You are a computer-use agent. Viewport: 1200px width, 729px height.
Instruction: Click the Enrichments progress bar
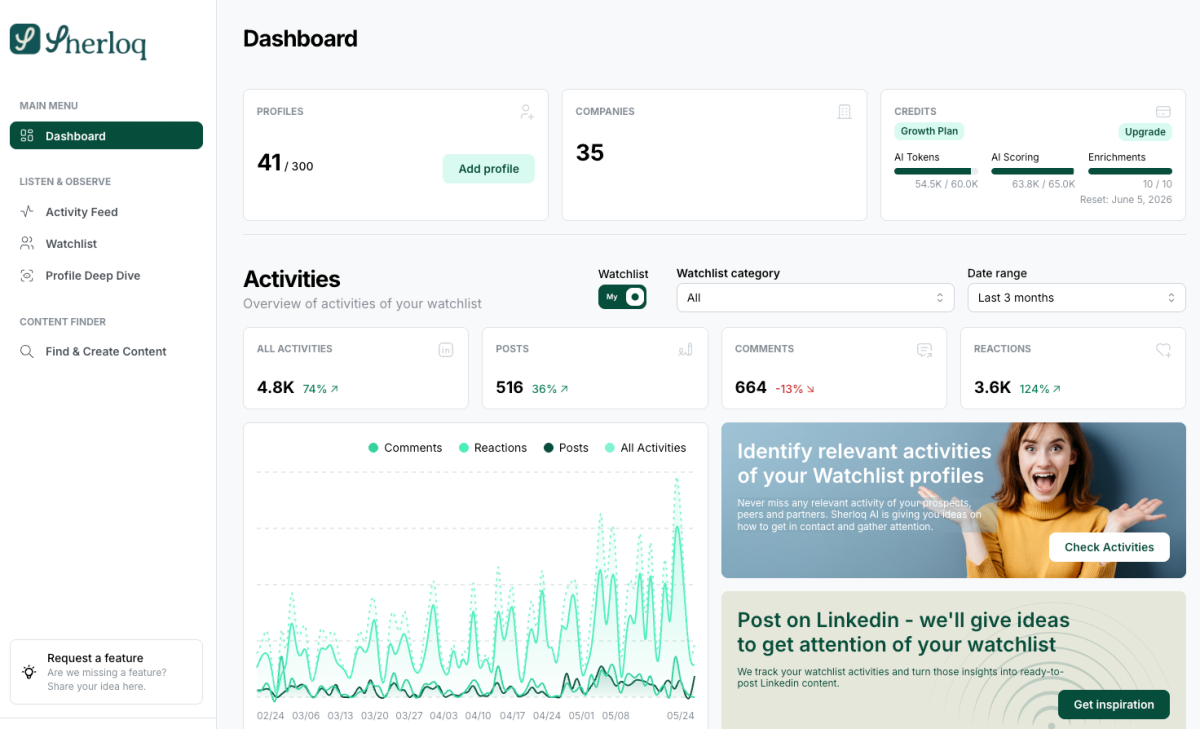pos(1130,171)
